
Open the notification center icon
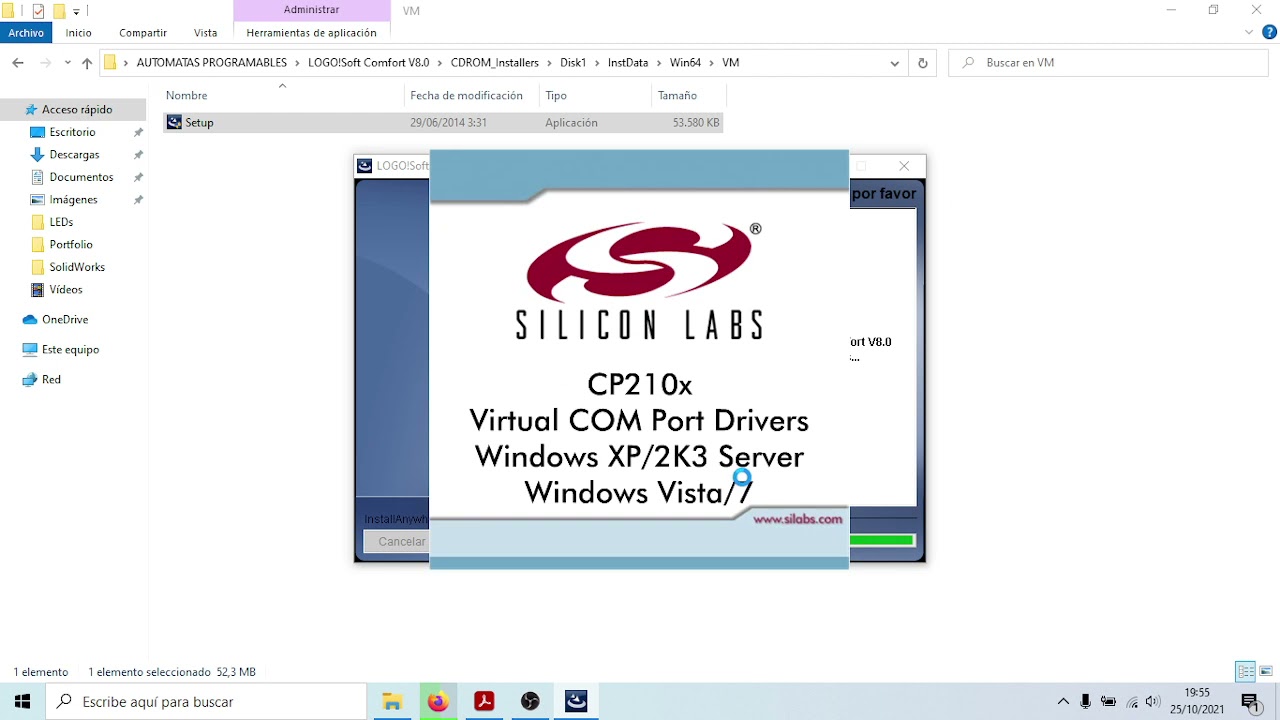1250,702
